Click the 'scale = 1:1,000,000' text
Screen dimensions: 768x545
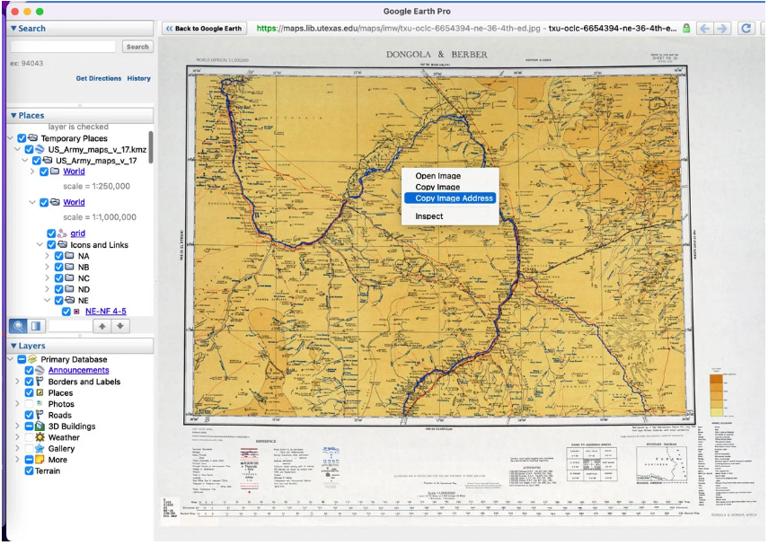(99, 217)
